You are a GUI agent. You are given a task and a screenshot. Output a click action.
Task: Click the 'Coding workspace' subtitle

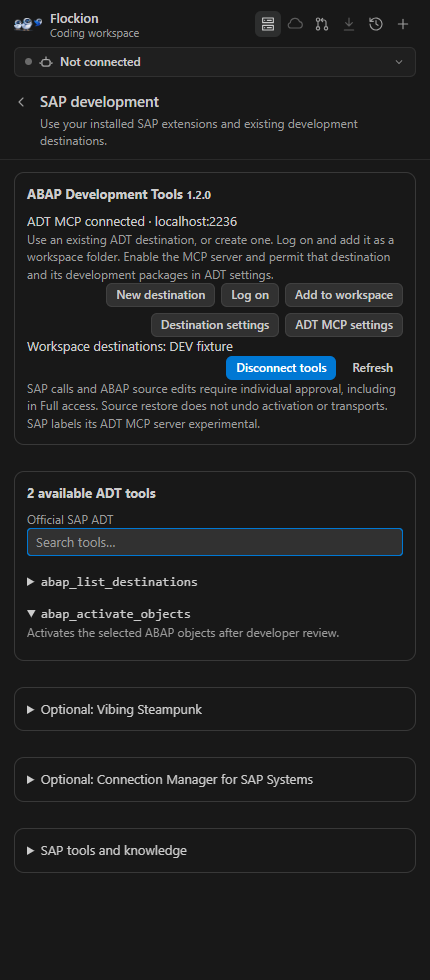tap(94, 33)
